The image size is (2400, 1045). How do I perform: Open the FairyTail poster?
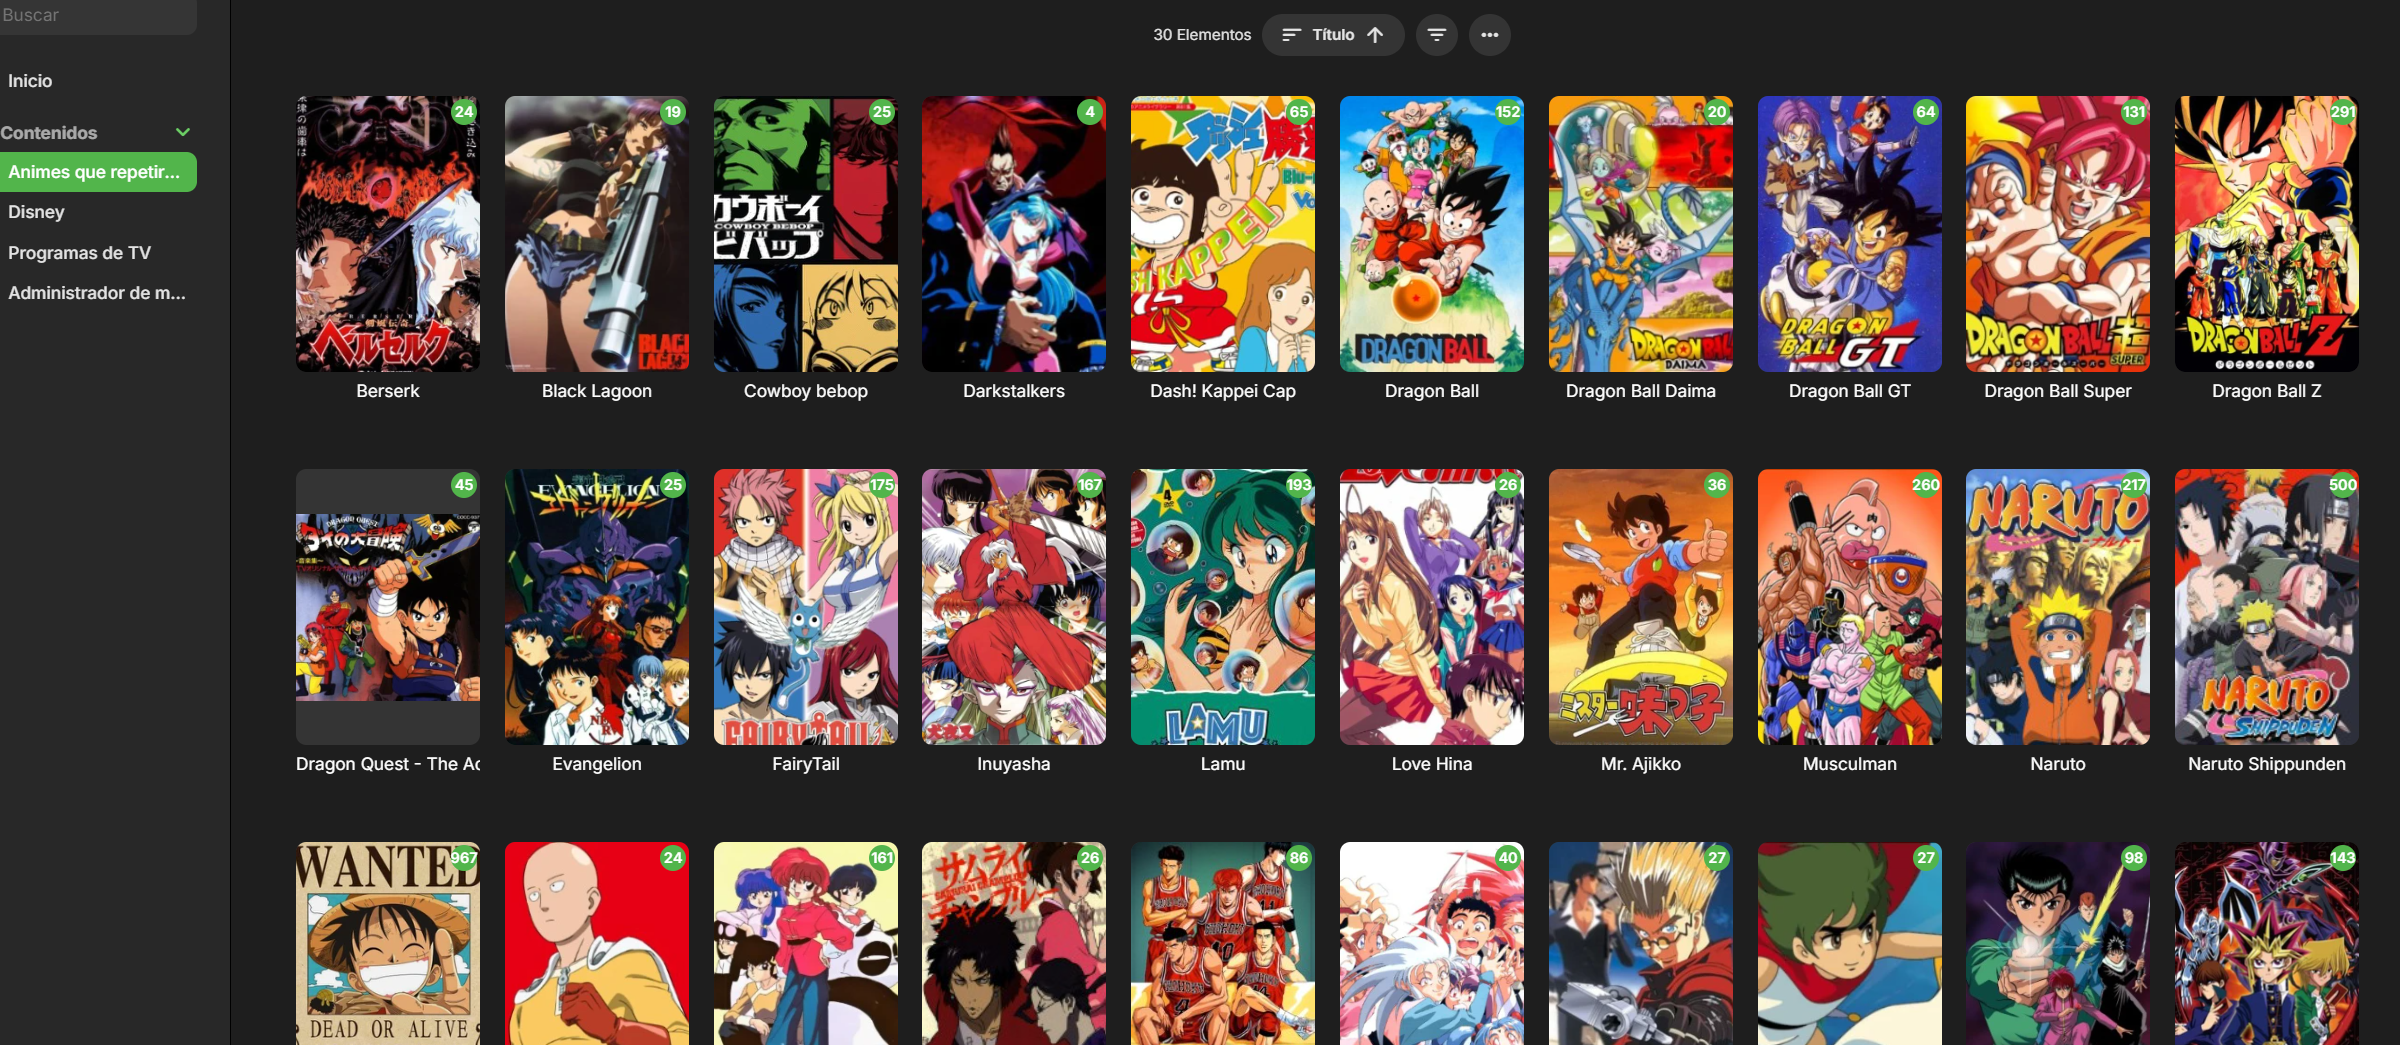tap(806, 607)
